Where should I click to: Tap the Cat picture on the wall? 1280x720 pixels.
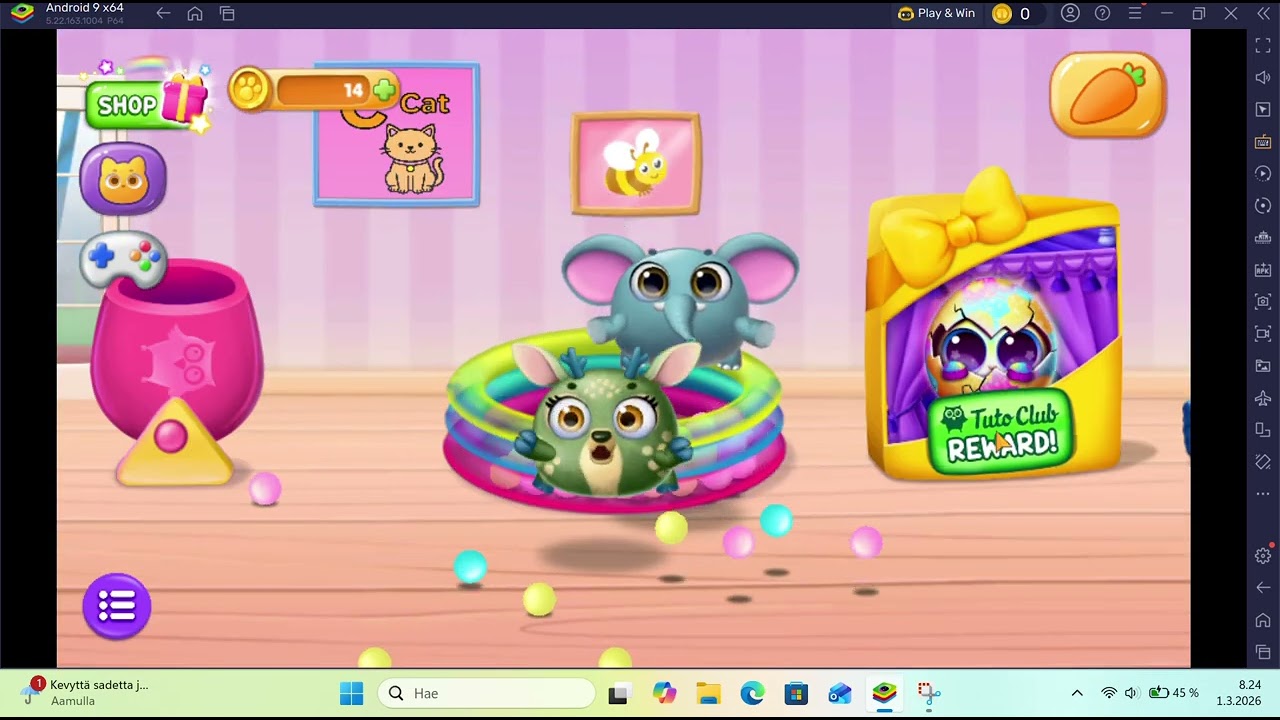[x=397, y=135]
